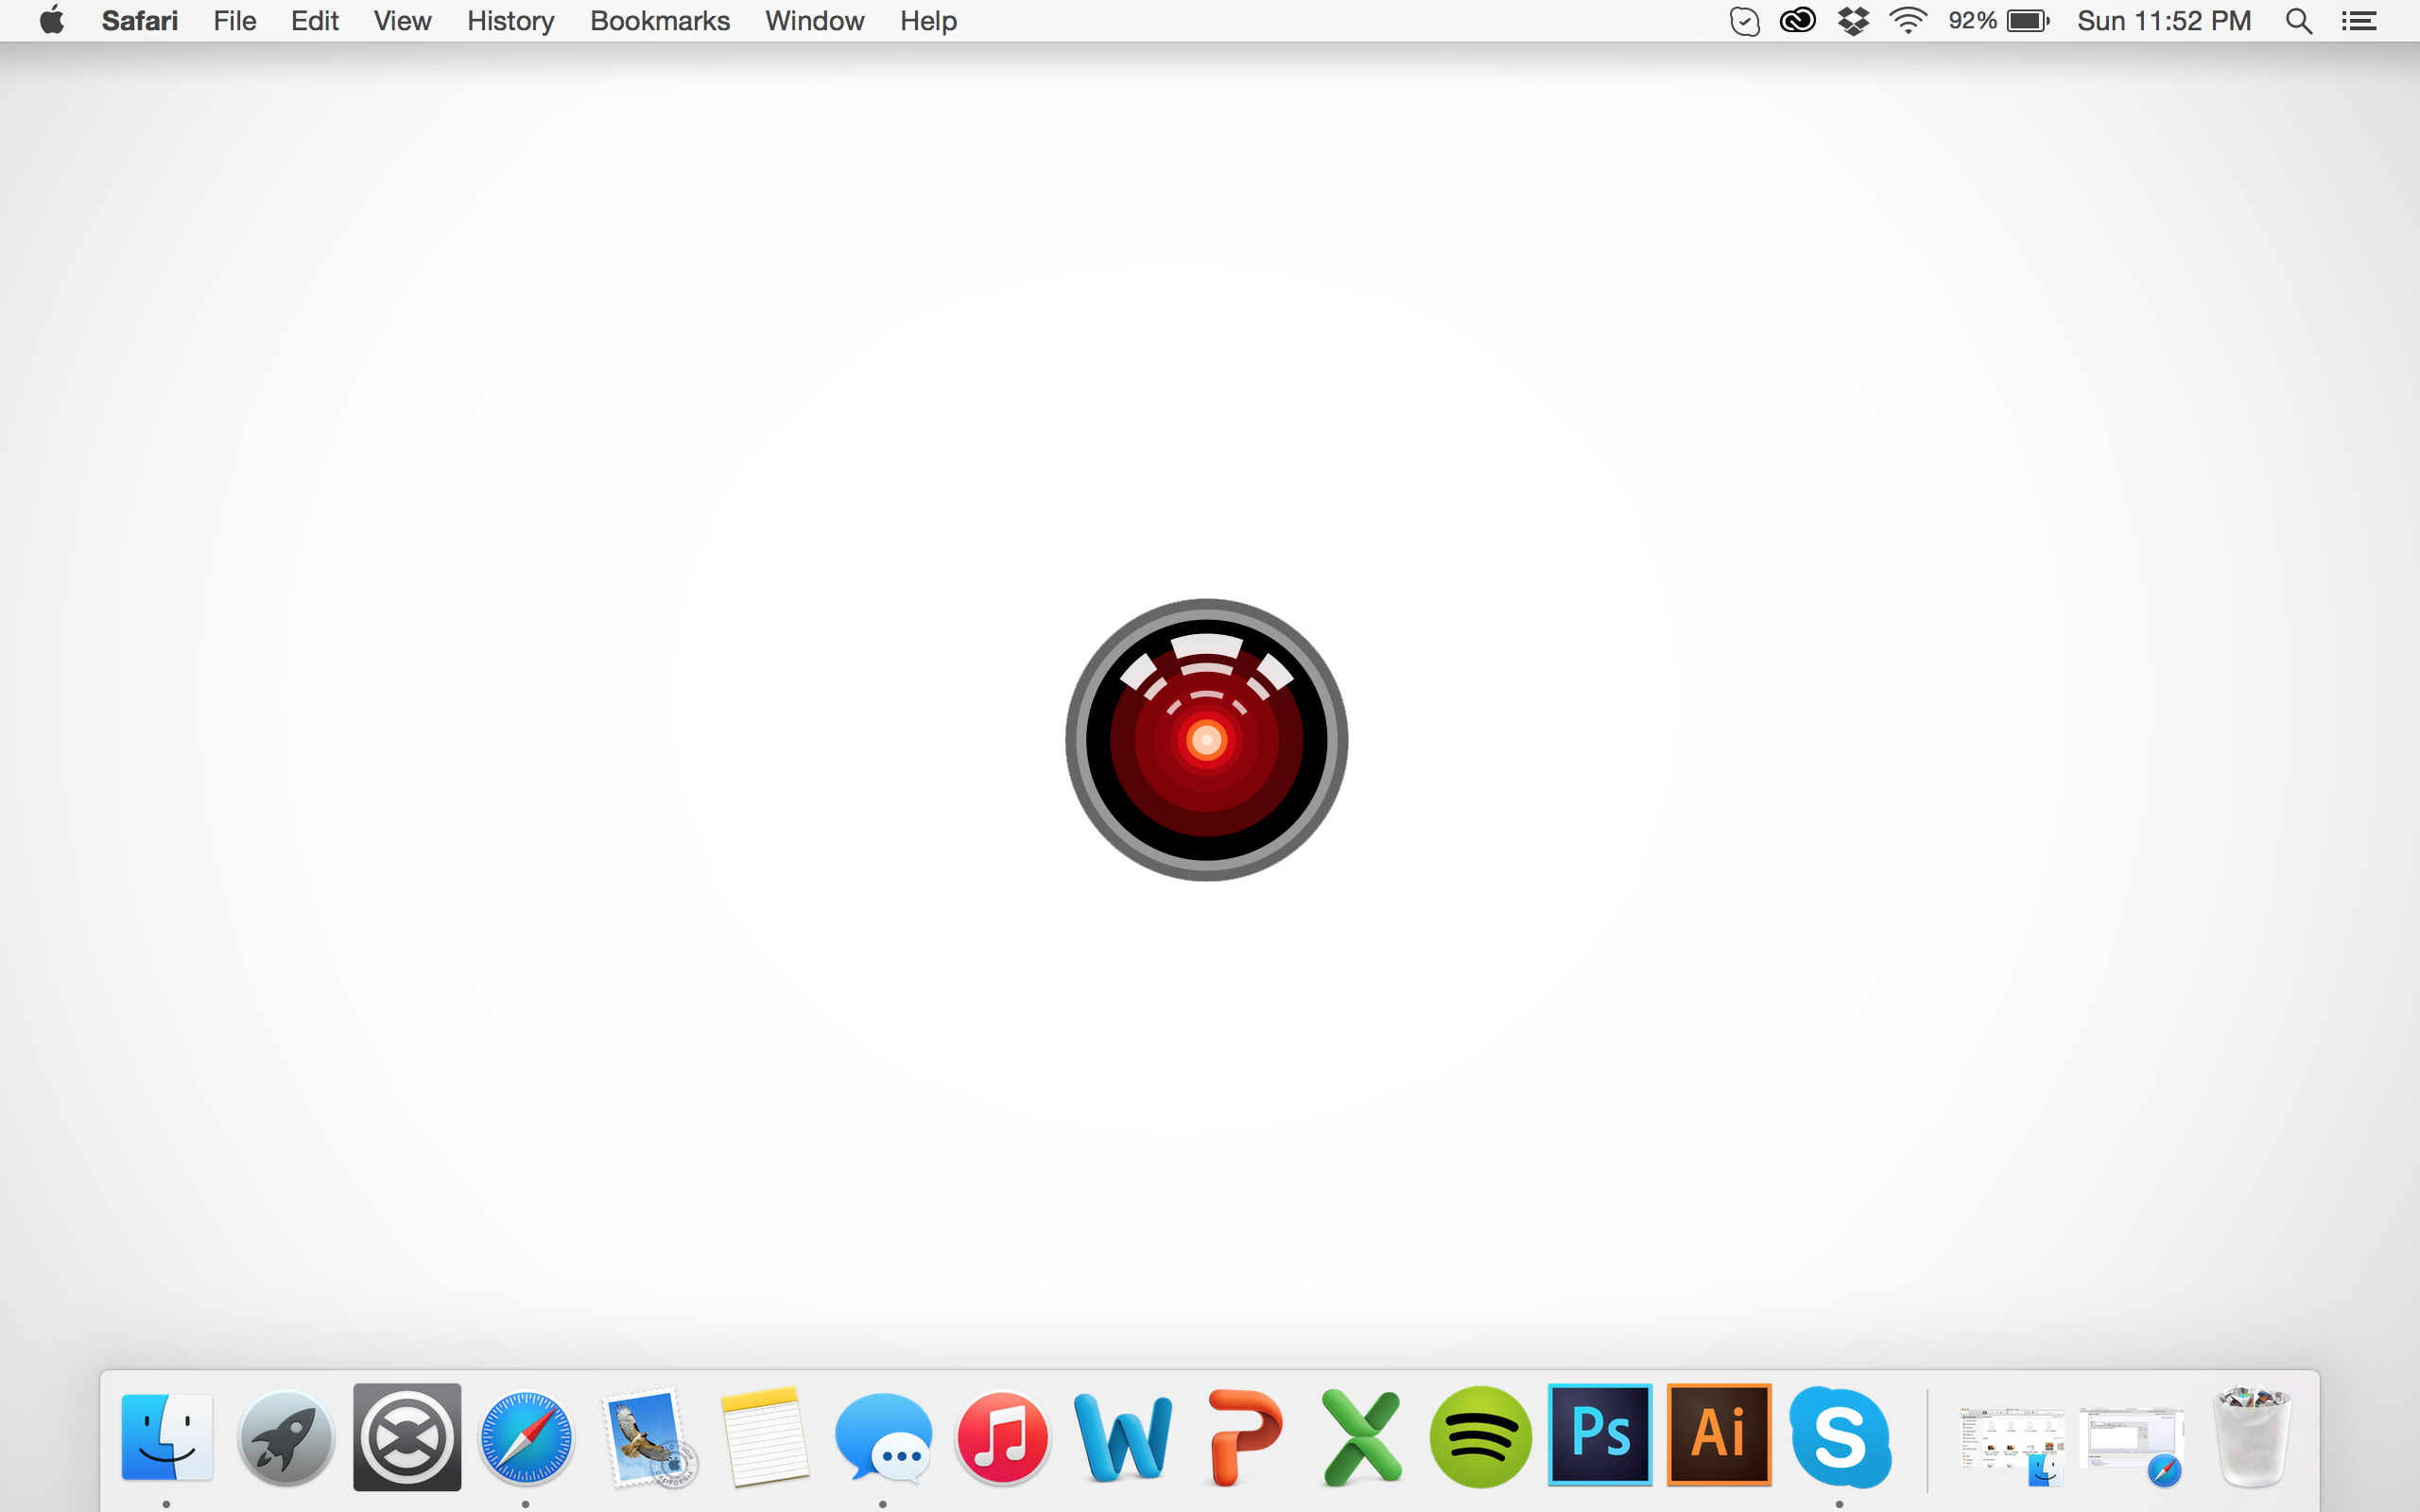This screenshot has height=1512, width=2420.
Task: Open Messages chat bubble icon
Action: click(x=883, y=1438)
